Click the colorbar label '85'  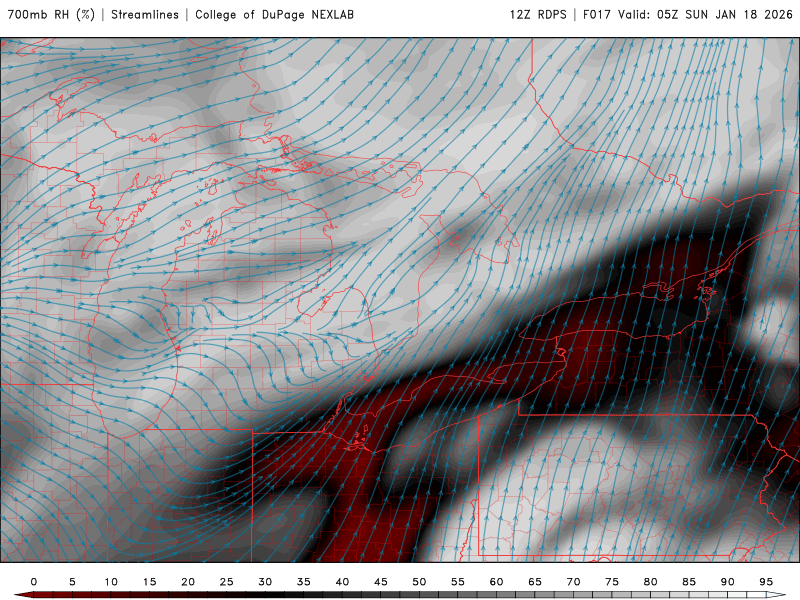click(x=689, y=582)
